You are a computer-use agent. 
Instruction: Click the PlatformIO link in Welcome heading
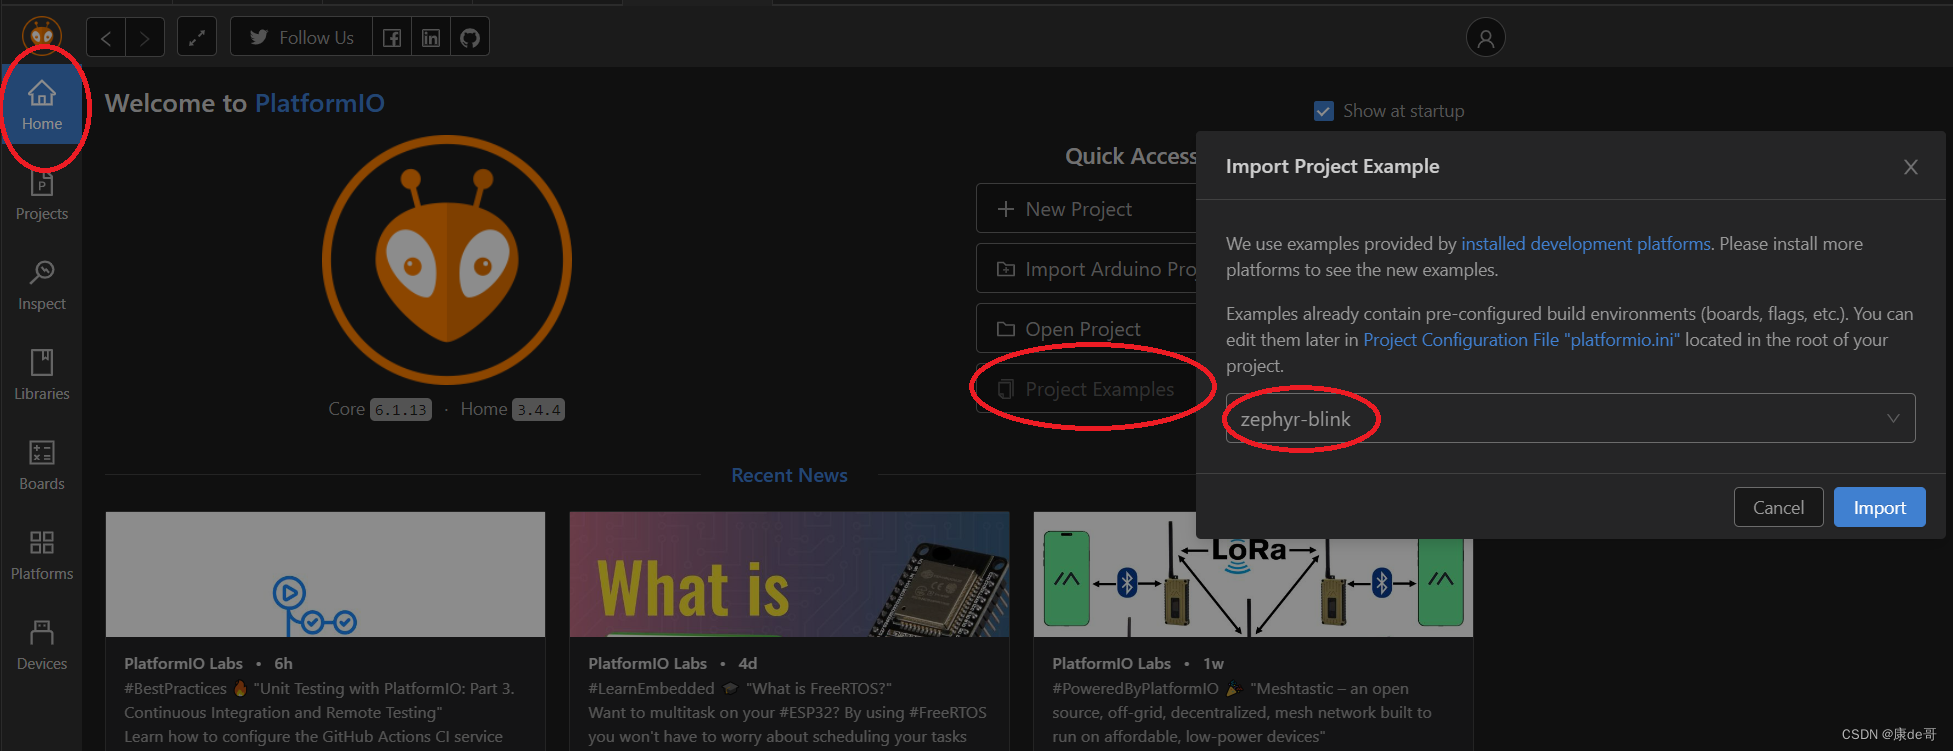click(319, 103)
